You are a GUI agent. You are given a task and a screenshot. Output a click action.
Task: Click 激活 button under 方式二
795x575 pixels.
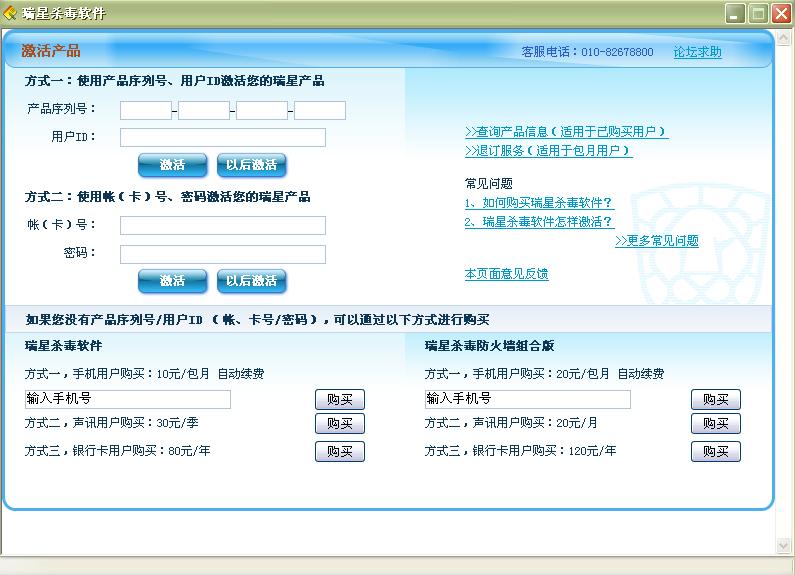tap(172, 281)
